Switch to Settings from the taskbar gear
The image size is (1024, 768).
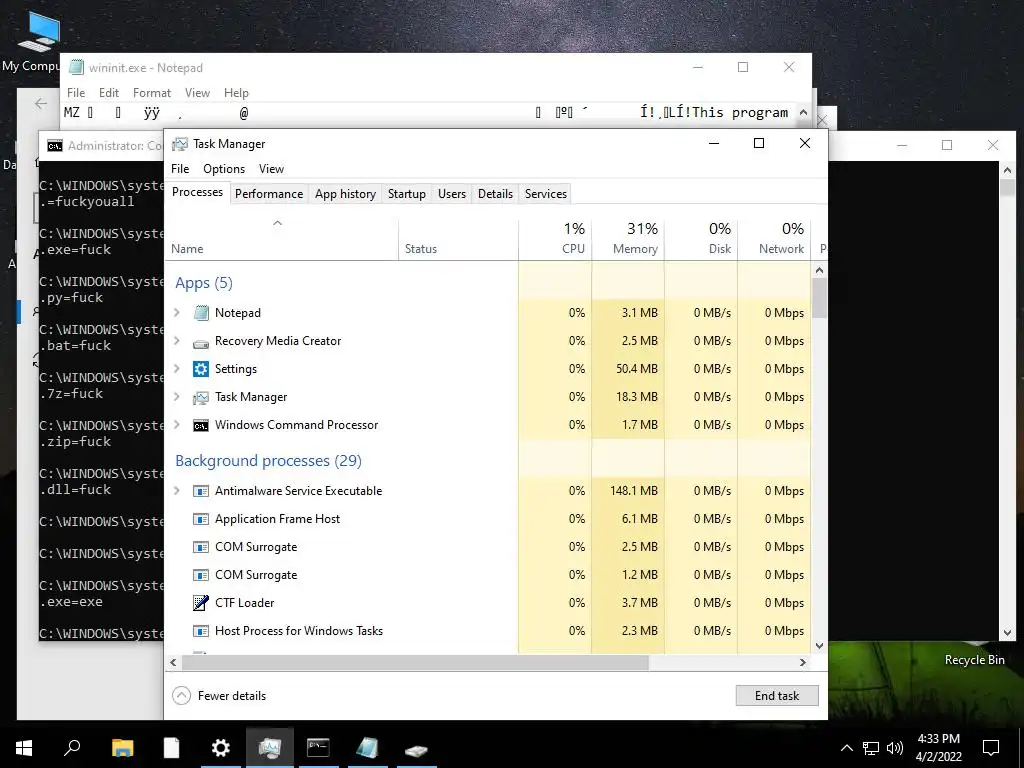[x=221, y=748]
